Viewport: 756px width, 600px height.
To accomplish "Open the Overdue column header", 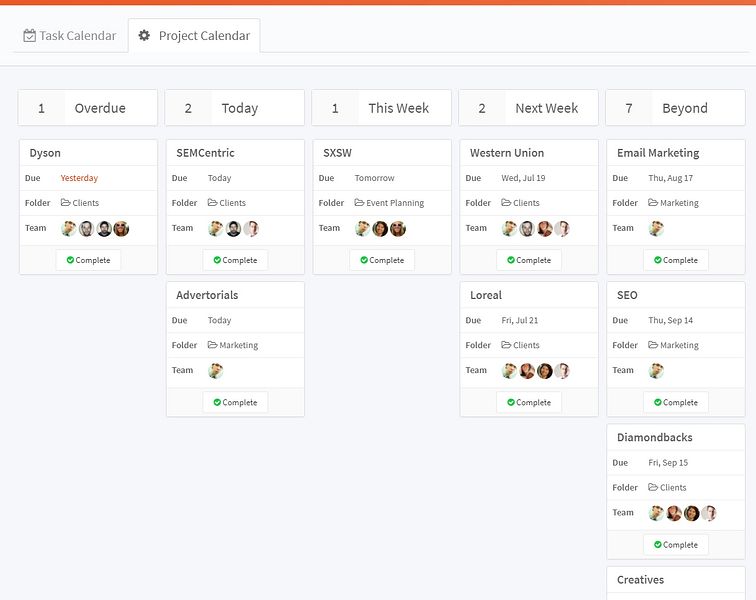I will (x=88, y=108).
